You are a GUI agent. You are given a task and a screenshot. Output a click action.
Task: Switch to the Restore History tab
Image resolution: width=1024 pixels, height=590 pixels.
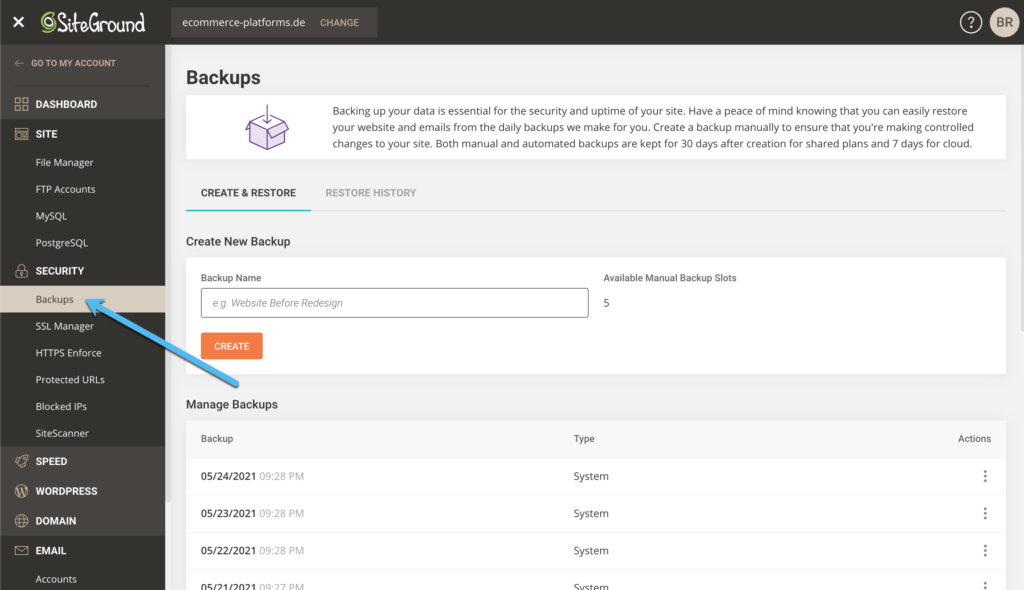(370, 193)
